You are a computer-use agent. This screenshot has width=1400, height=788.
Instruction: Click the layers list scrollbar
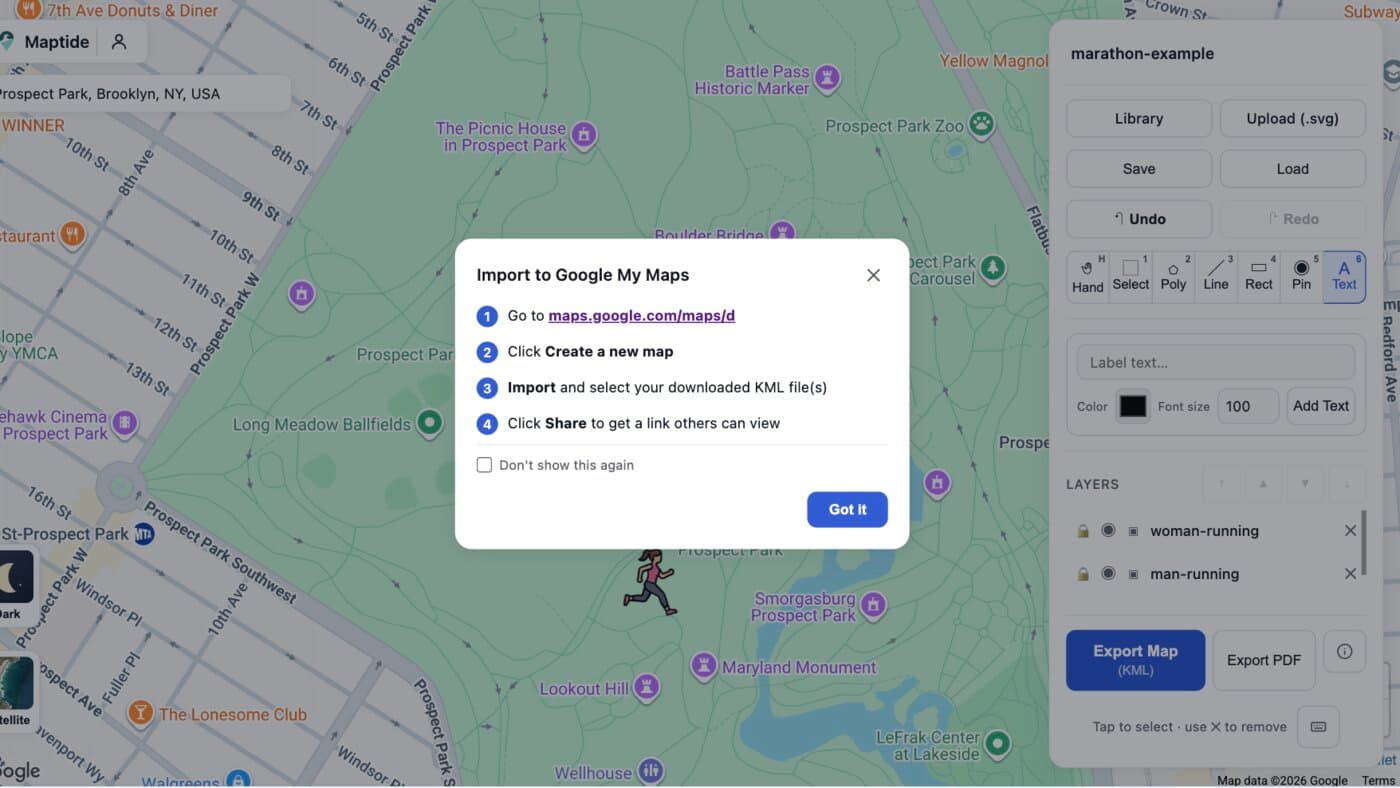1363,543
